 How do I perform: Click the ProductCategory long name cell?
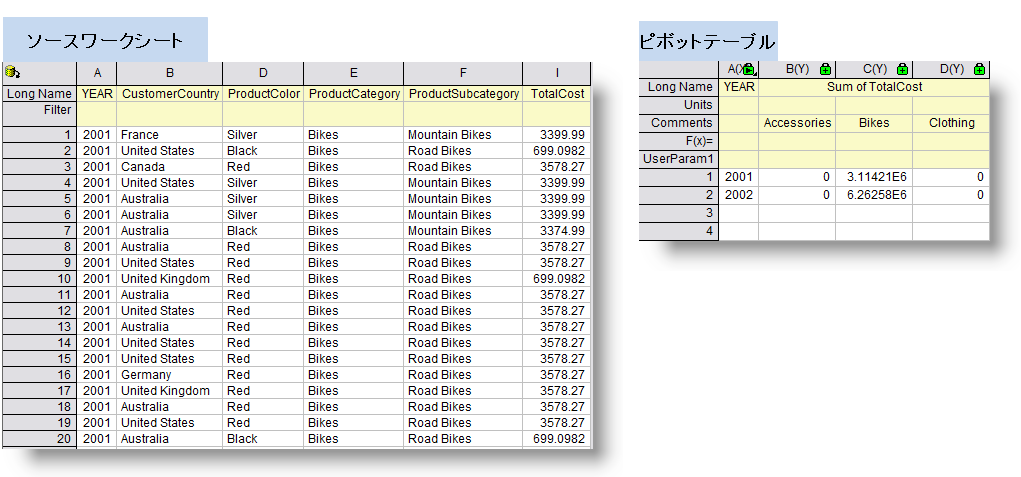coord(354,94)
